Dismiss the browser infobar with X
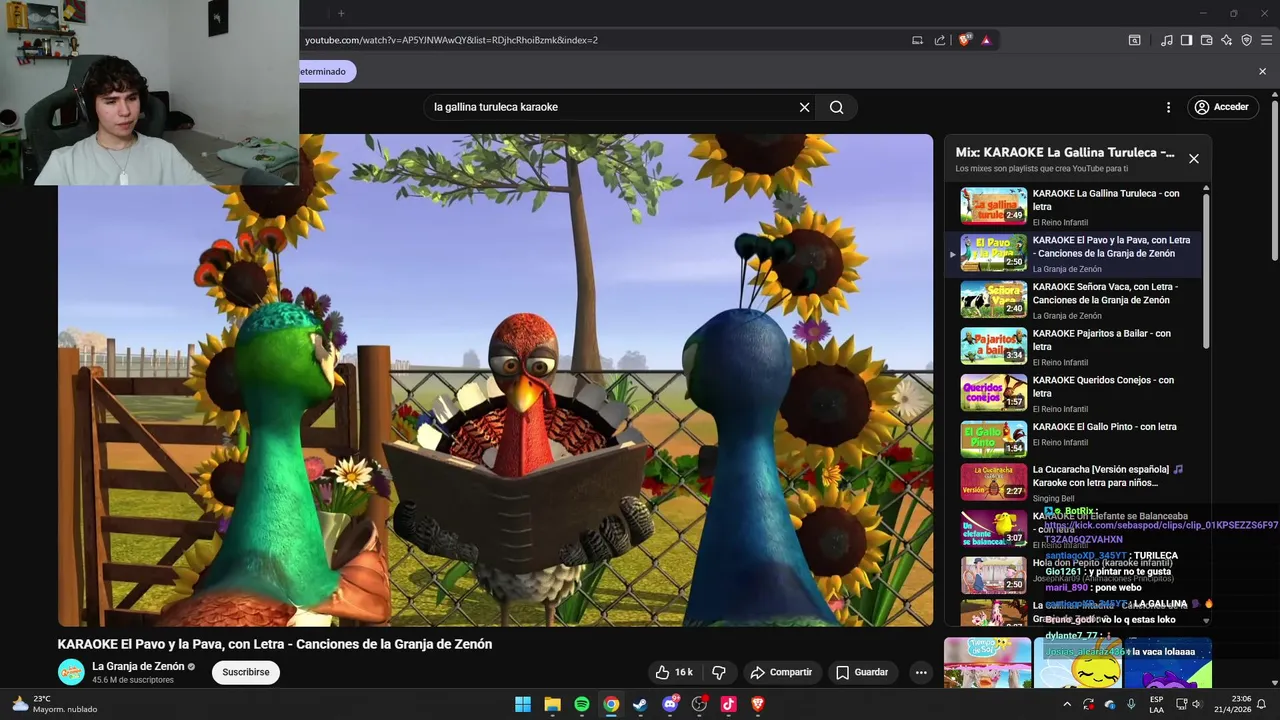This screenshot has height=720, width=1280. tap(1262, 71)
